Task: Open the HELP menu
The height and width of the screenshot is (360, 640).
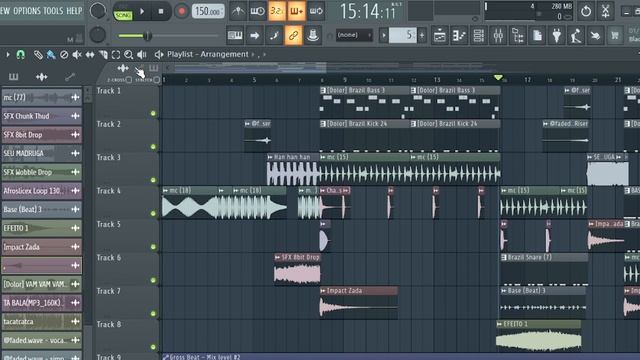Action: point(74,11)
